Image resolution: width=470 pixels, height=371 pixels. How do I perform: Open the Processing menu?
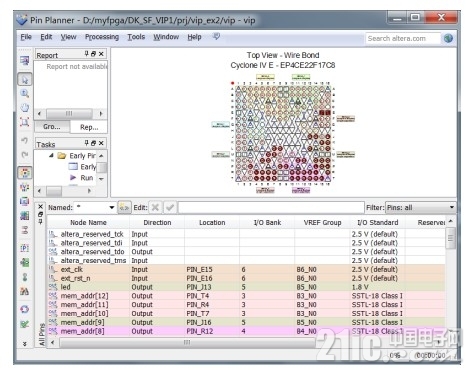point(102,37)
